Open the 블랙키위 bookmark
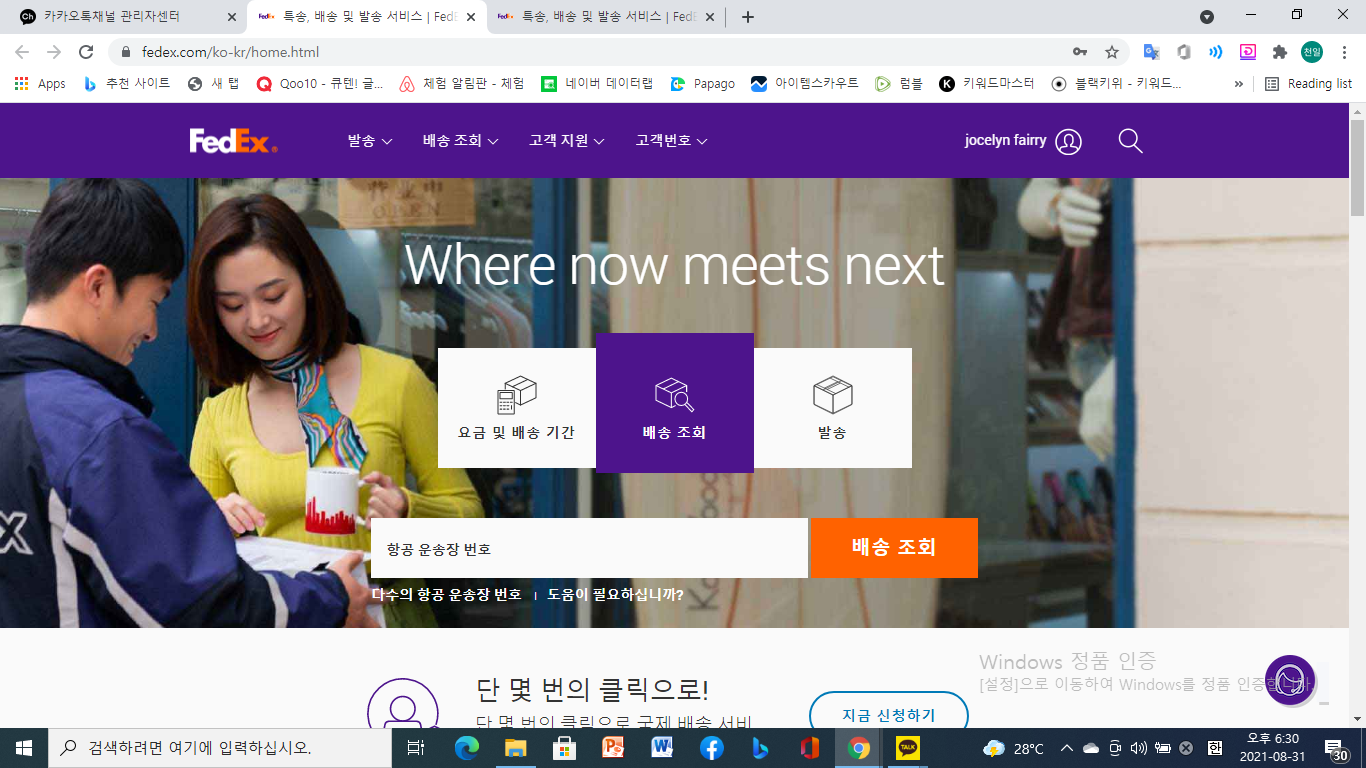Image resolution: width=1366 pixels, height=768 pixels. (1117, 84)
